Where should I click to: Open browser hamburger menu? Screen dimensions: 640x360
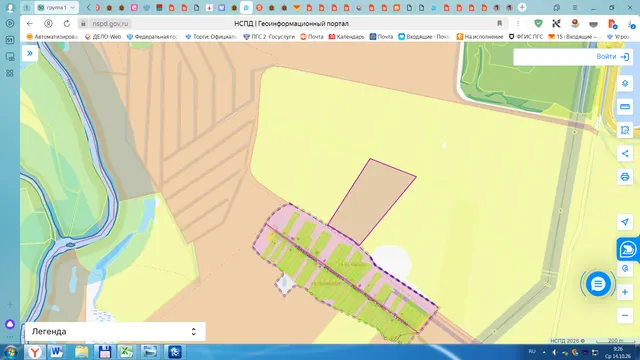pos(575,7)
